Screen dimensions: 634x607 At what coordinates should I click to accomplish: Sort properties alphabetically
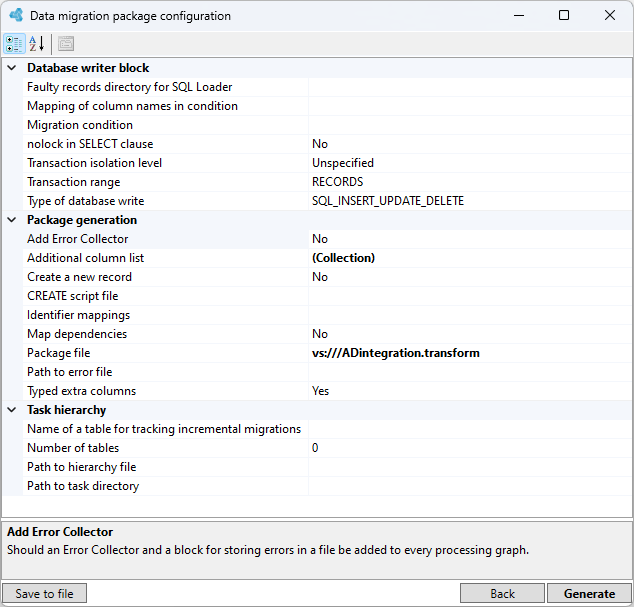click(37, 44)
